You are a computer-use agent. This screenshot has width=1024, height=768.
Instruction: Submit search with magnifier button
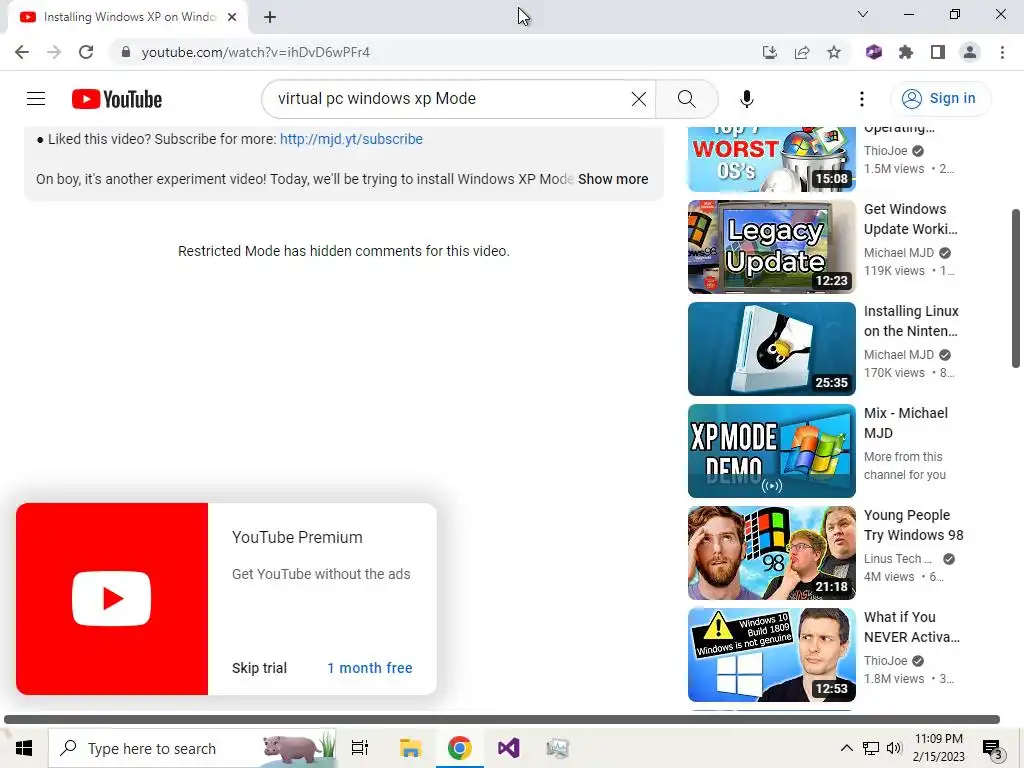pyautogui.click(x=686, y=99)
